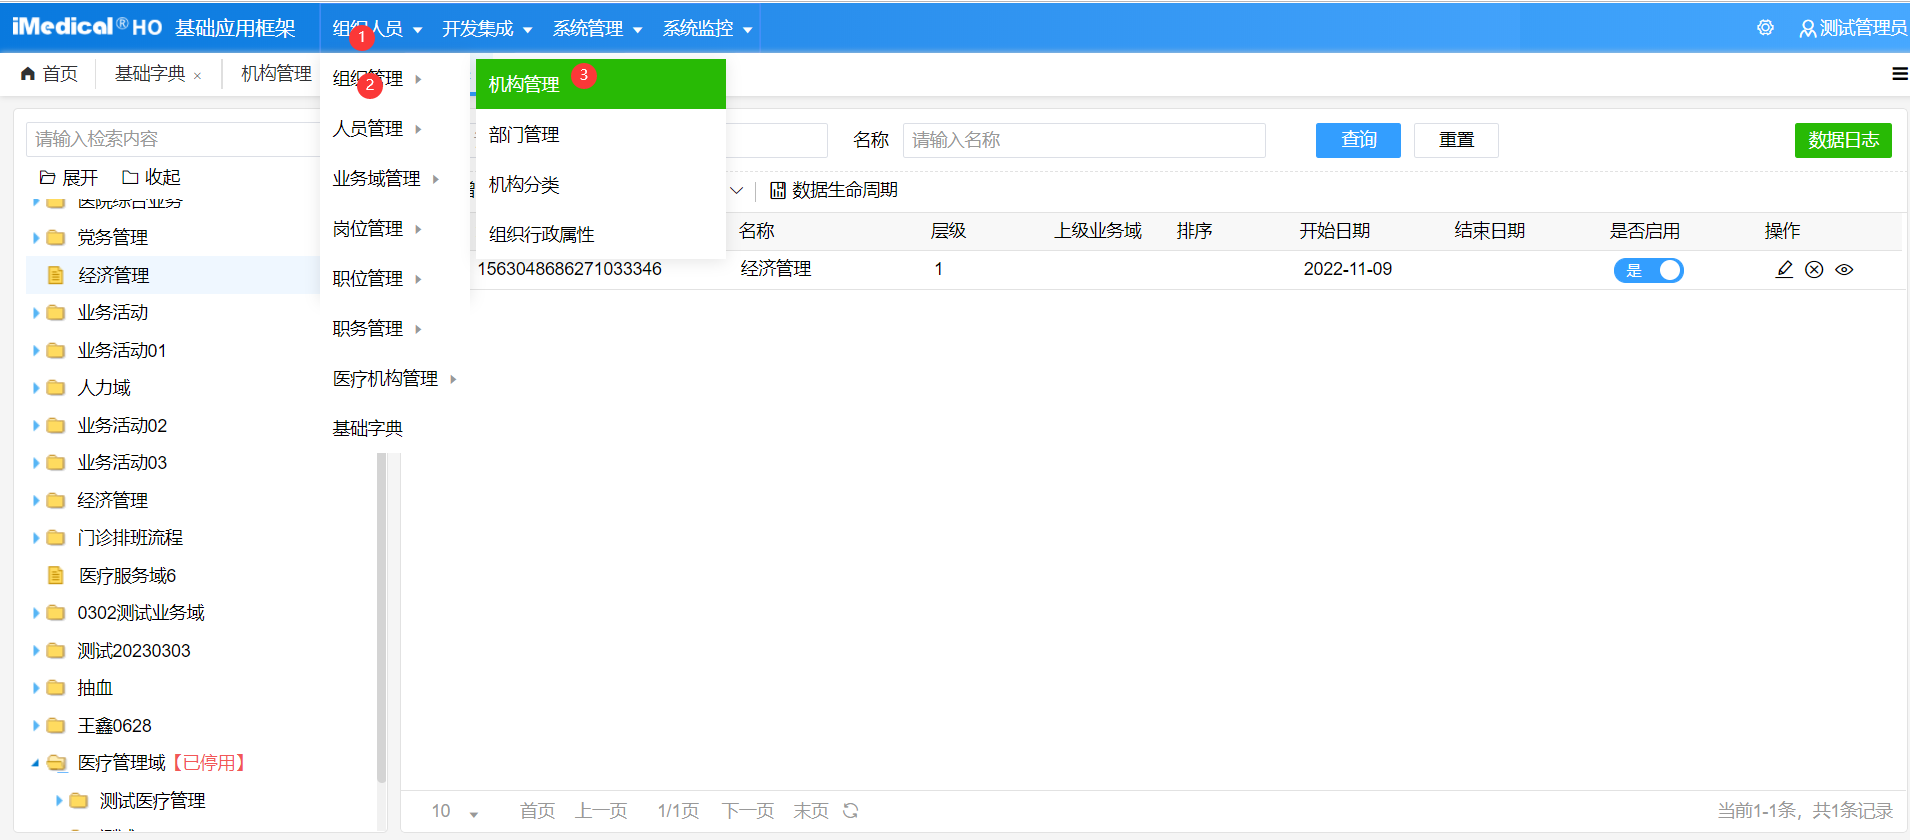
Task: Open the 系统监控 top menu
Action: (x=707, y=28)
